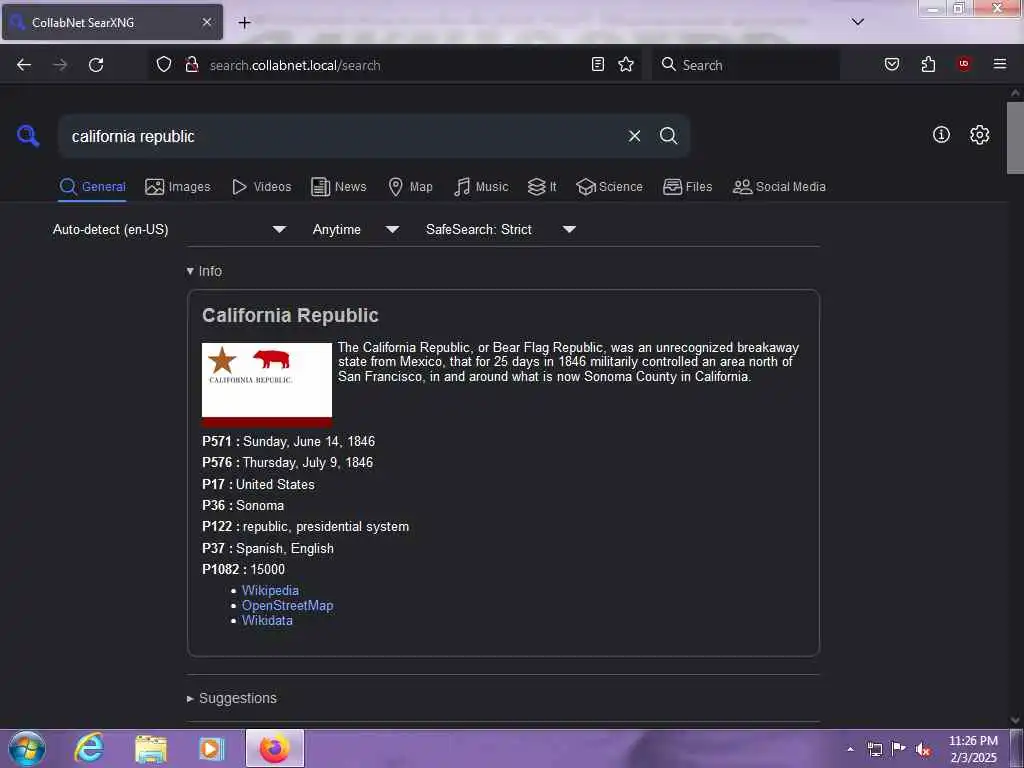The height and width of the screenshot is (768, 1024).
Task: Click the scrollbar down arrow
Action: (x=1015, y=720)
